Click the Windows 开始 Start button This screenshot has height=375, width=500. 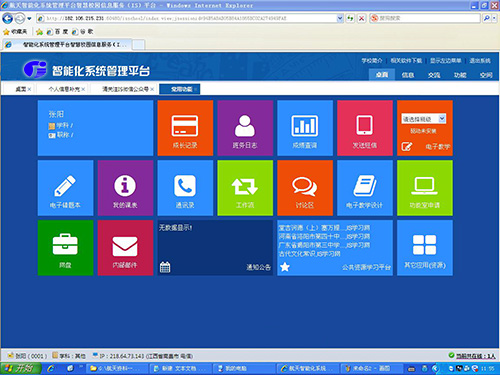click(x=21, y=368)
